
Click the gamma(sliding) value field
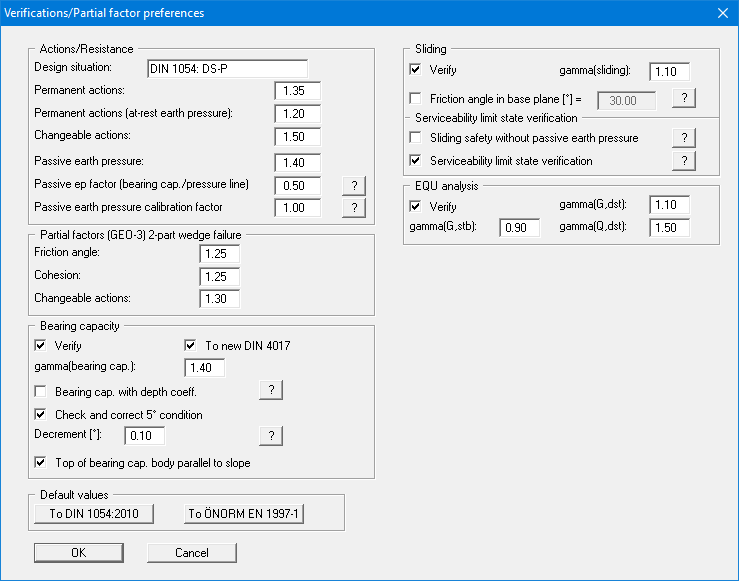[669, 72]
